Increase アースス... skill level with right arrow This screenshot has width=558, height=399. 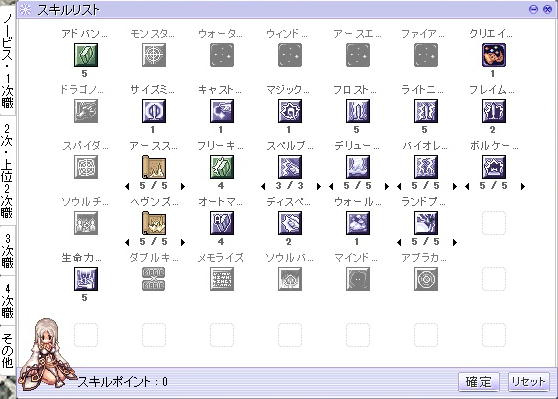tap(183, 186)
